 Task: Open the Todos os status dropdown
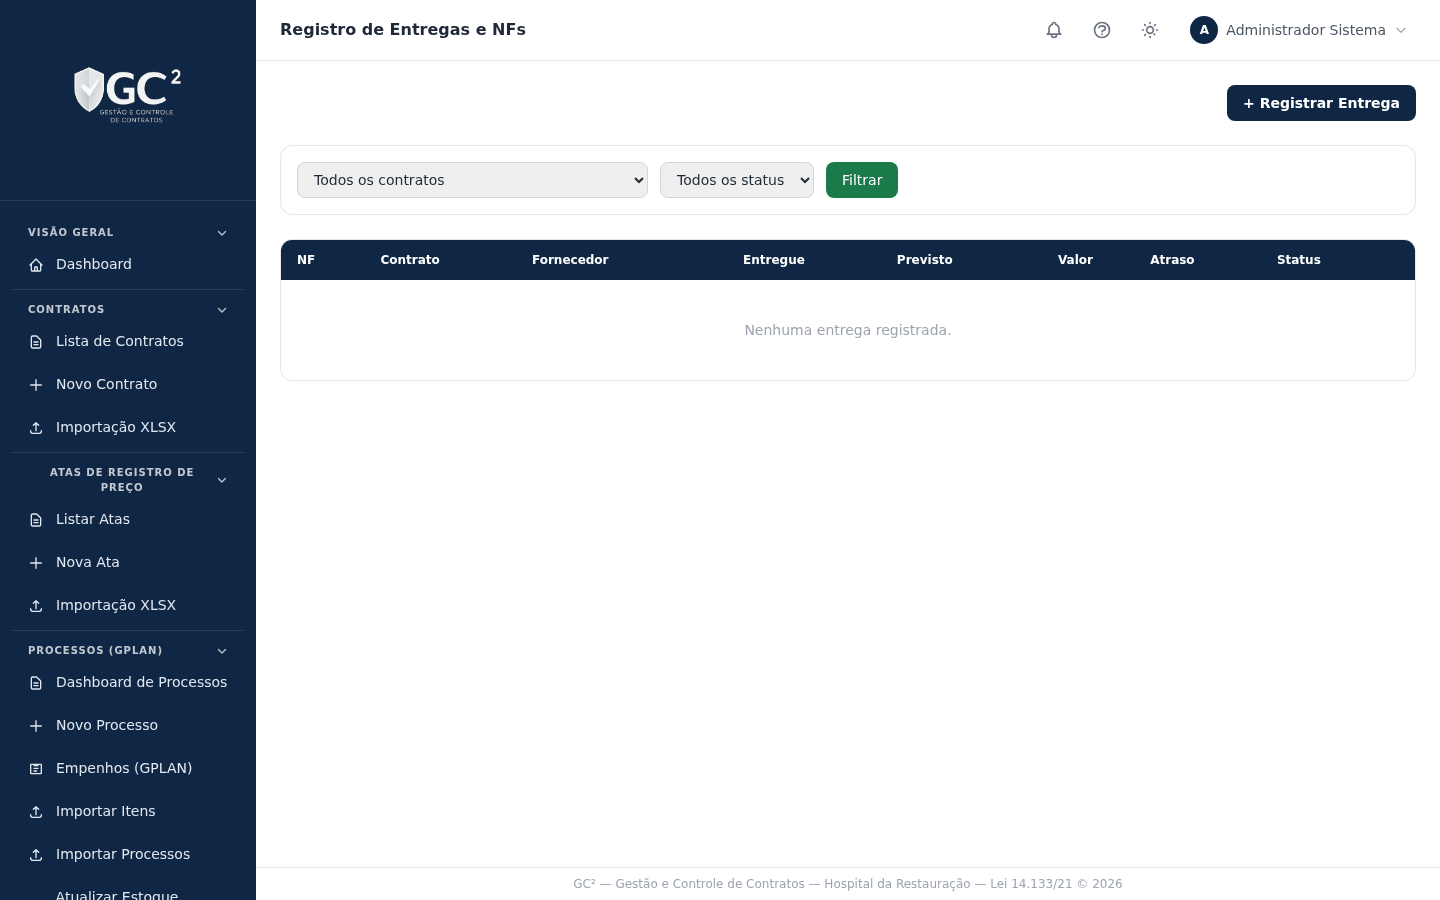click(737, 180)
